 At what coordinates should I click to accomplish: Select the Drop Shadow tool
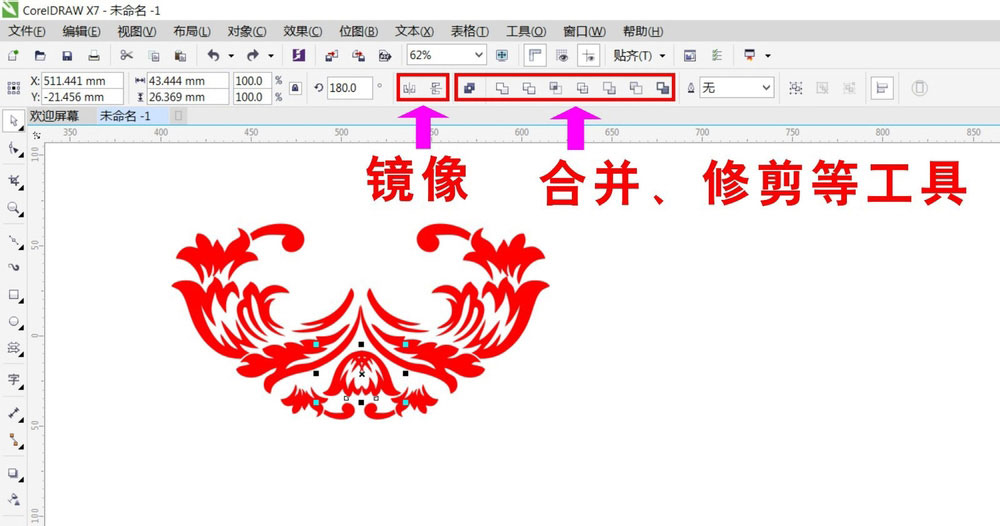pyautogui.click(x=13, y=473)
